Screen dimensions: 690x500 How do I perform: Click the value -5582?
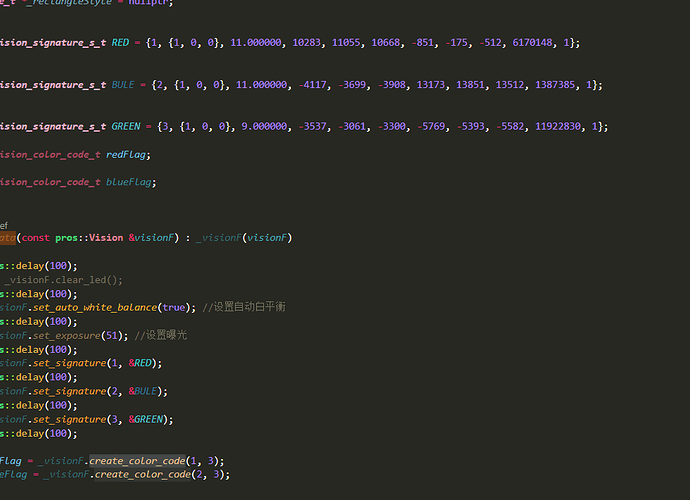click(510, 127)
